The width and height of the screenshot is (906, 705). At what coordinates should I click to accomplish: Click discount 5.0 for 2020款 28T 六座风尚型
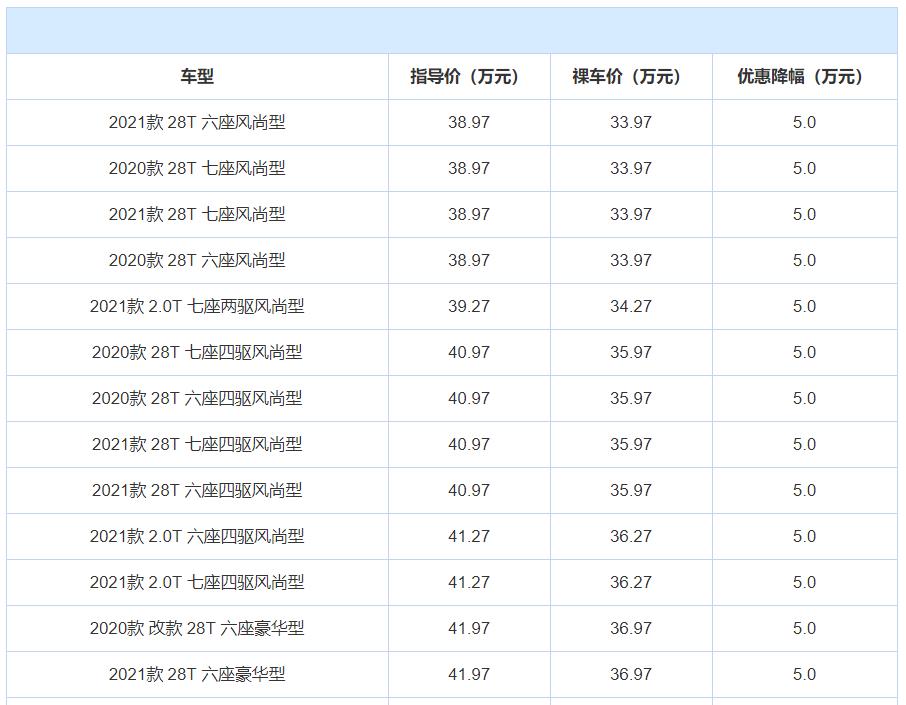pos(804,260)
